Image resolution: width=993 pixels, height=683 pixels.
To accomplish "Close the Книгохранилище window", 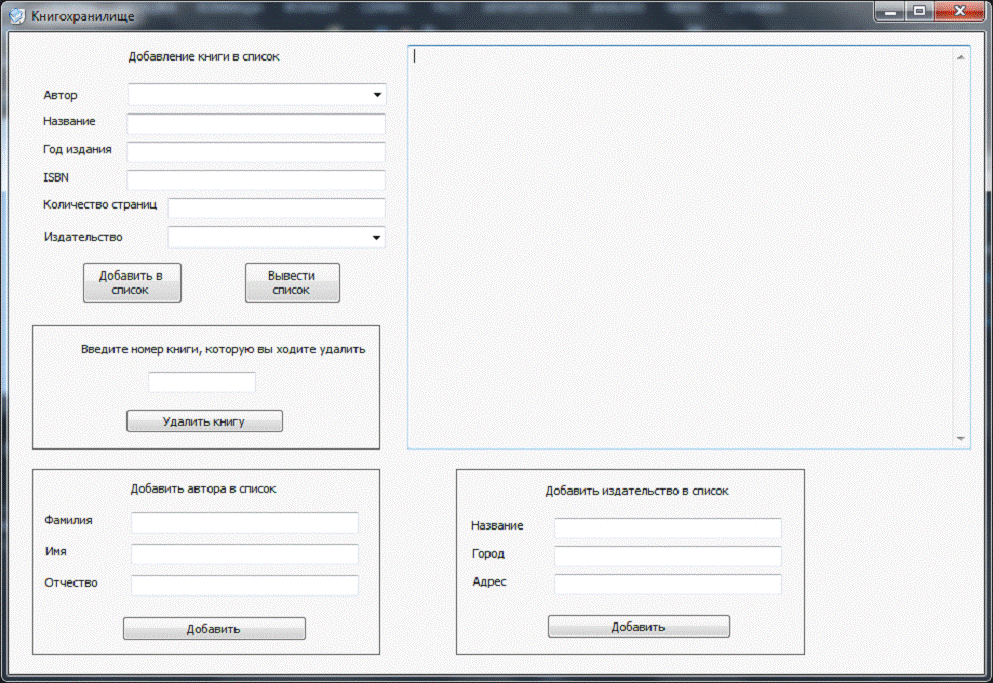I will (959, 11).
